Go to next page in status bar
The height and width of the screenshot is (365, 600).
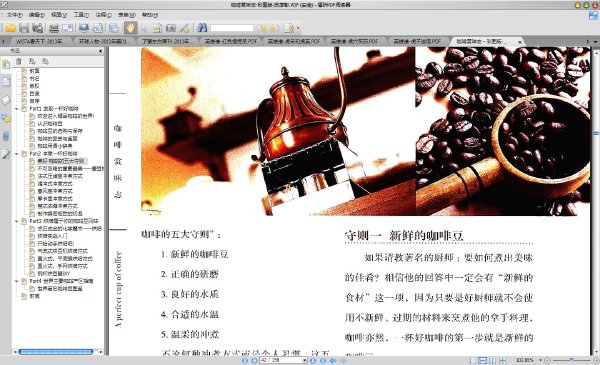tap(313, 360)
